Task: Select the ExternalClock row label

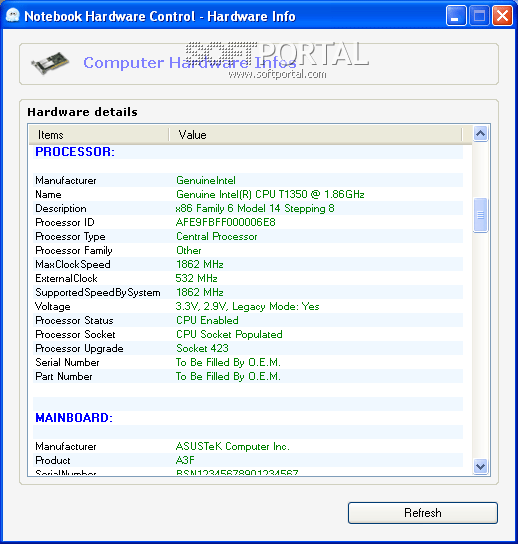Action: click(66, 278)
